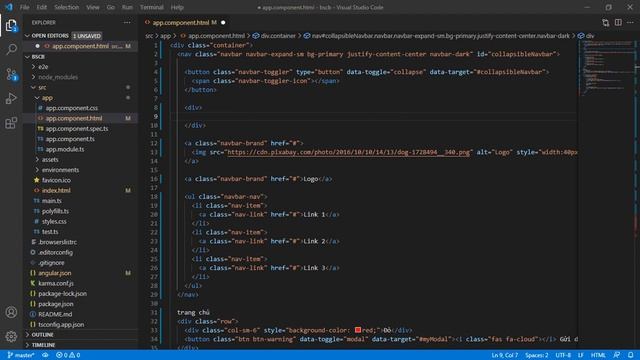Open the View menu
The height and width of the screenshot is (360, 640).
(93, 7)
